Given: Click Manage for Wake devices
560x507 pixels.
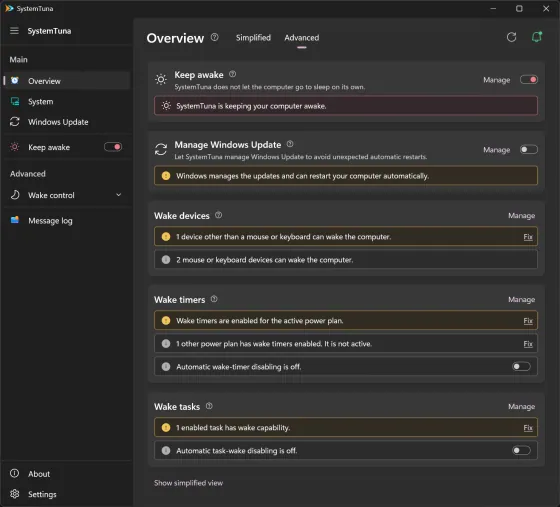Looking at the screenshot, I should [521, 216].
